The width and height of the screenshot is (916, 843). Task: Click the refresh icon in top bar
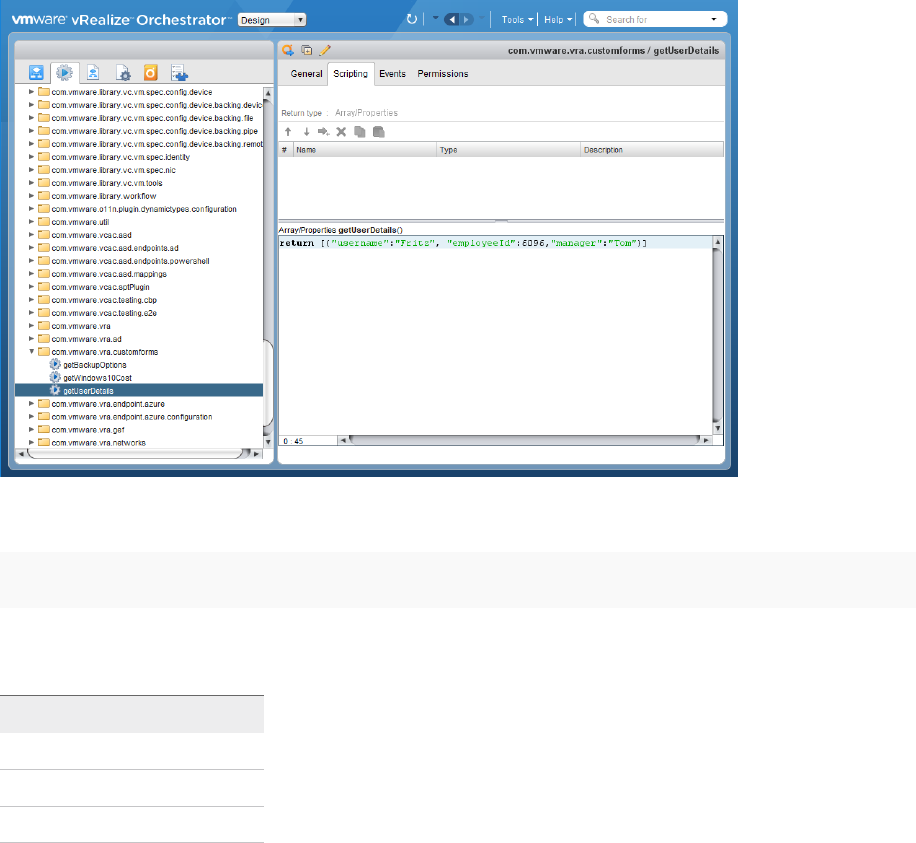[412, 19]
